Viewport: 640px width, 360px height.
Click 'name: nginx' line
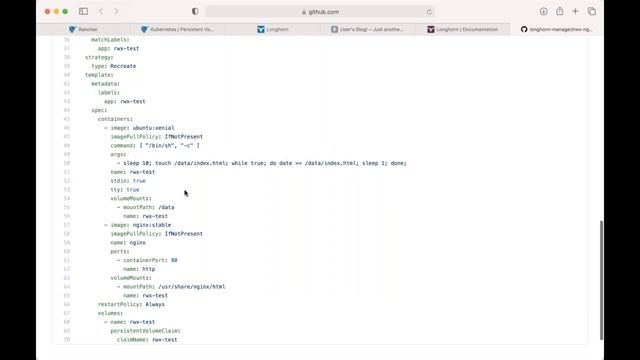[x=128, y=242]
